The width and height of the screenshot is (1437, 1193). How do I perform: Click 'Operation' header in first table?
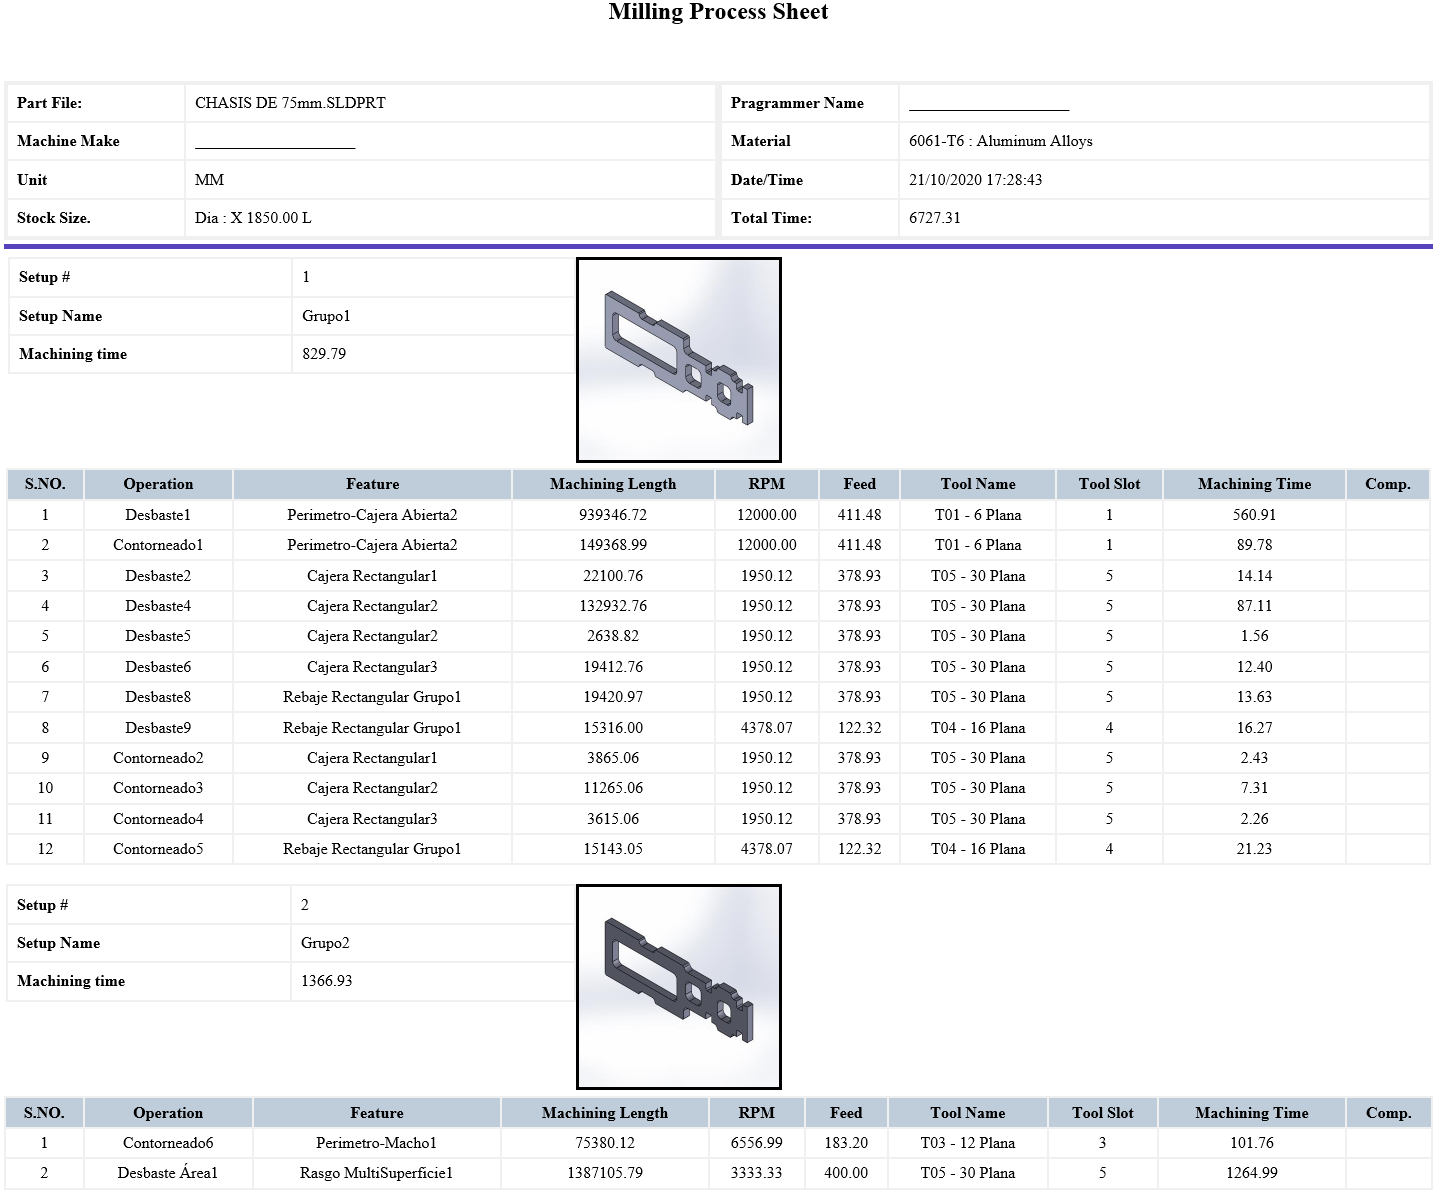(158, 484)
